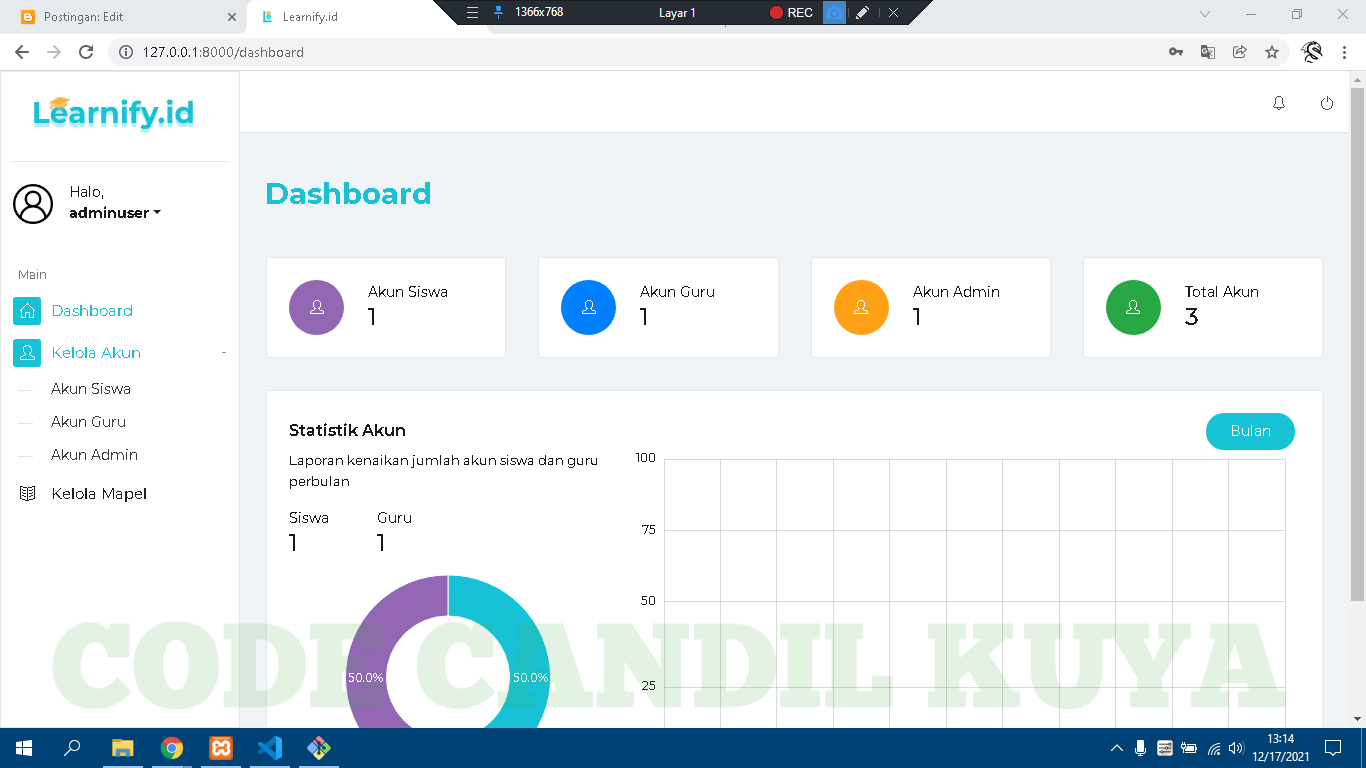
Task: Click the browser back arrow
Action: pyautogui.click(x=22, y=52)
